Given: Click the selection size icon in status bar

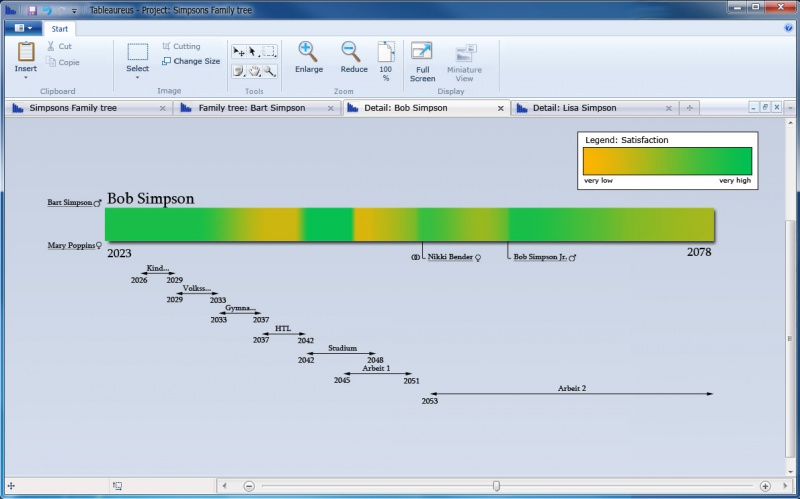Looking at the screenshot, I should pos(117,486).
